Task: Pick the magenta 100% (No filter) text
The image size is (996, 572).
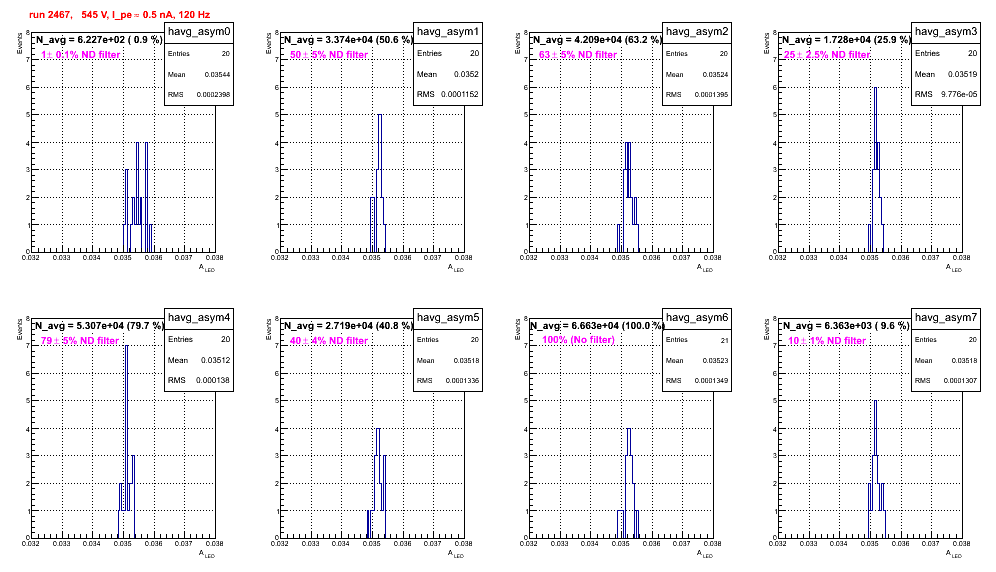Action: tap(579, 340)
